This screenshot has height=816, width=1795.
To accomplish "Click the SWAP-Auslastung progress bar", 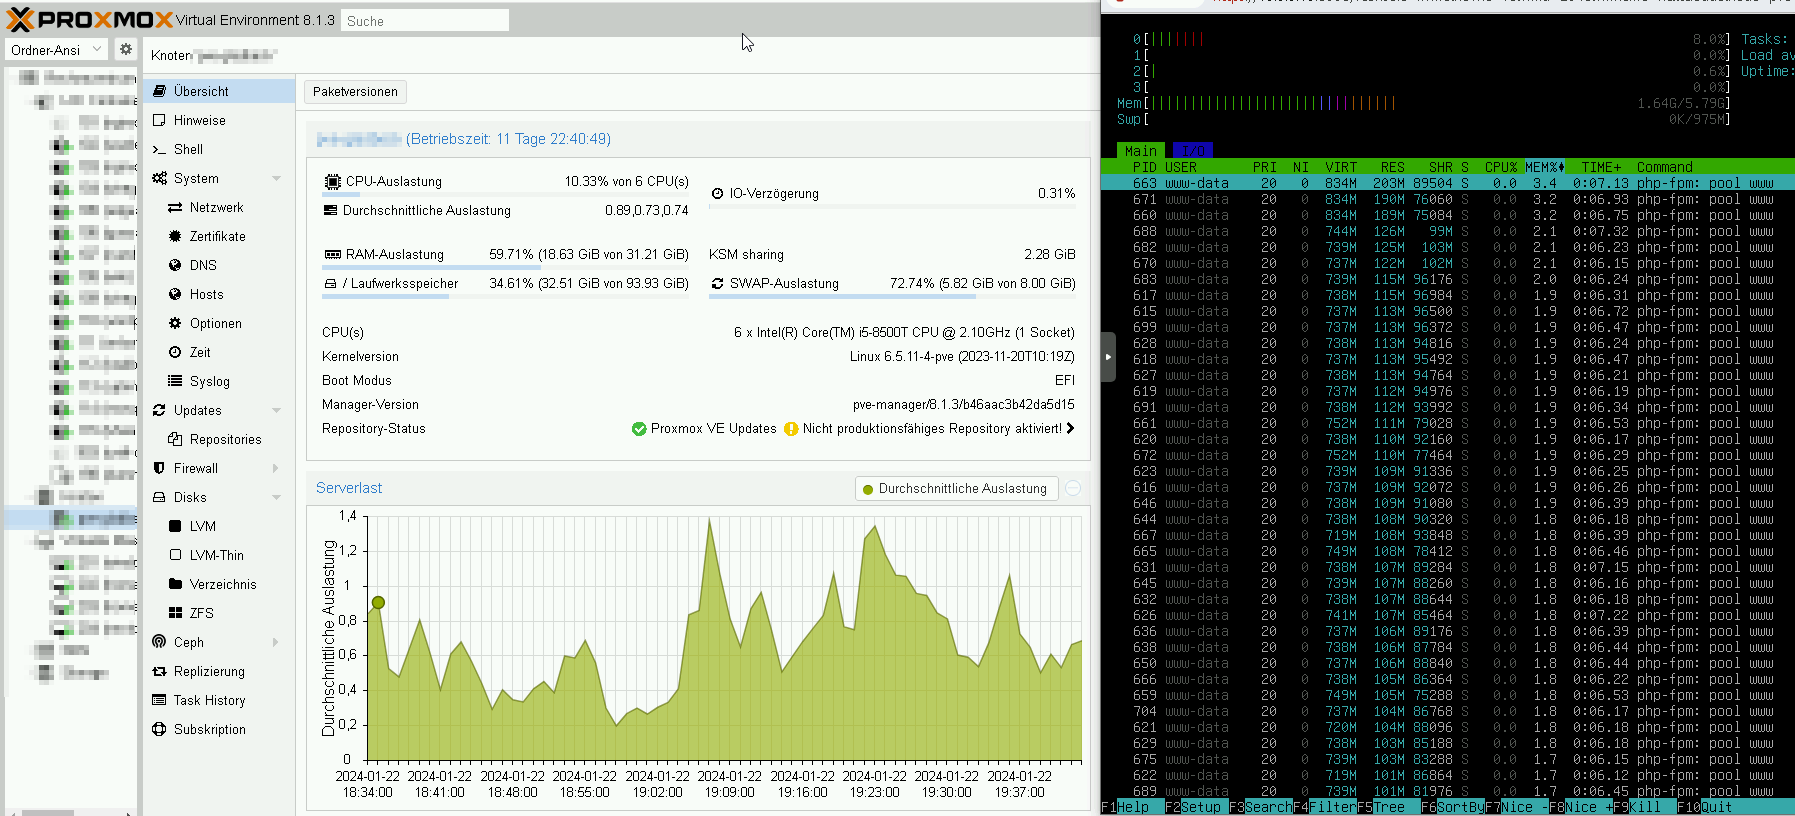I will (892, 297).
